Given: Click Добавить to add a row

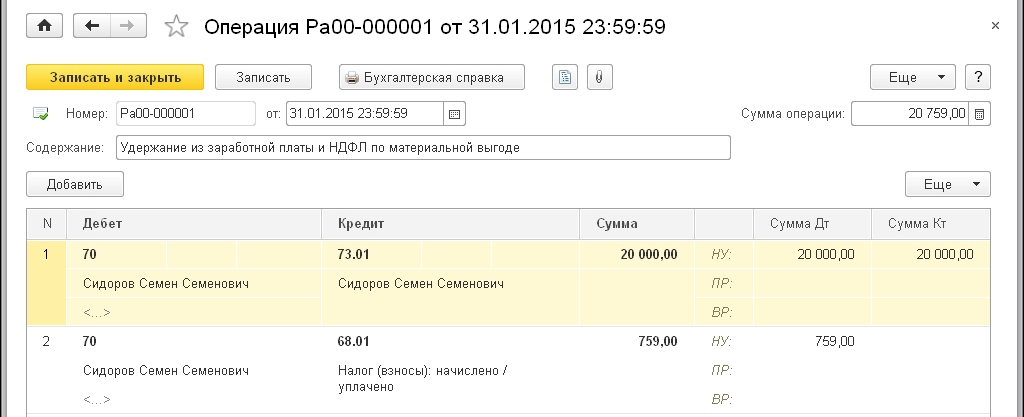Looking at the screenshot, I should pos(75,184).
